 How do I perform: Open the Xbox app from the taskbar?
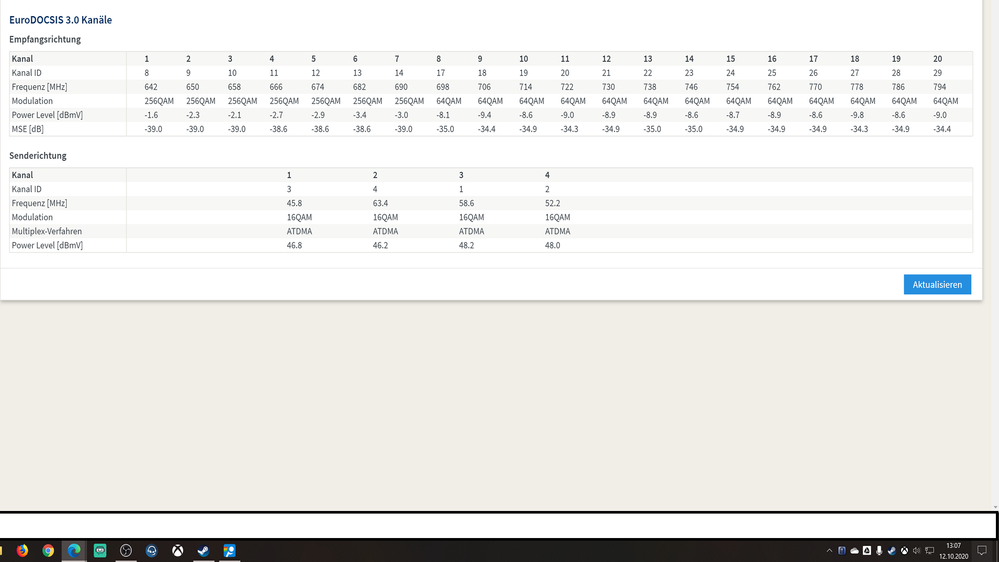(x=178, y=551)
